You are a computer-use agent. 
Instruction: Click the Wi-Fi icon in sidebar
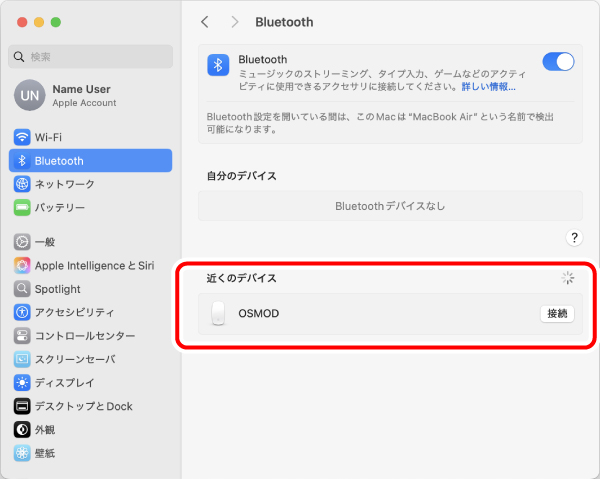(22, 137)
